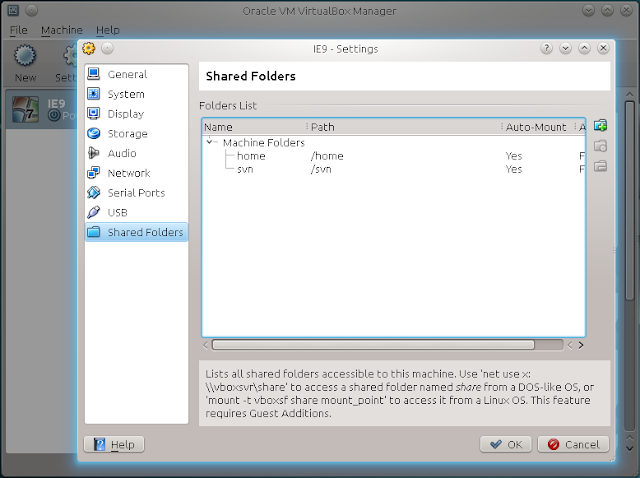The width and height of the screenshot is (640, 478).
Task: Sort by the Path column header
Action: pyautogui.click(x=405, y=127)
